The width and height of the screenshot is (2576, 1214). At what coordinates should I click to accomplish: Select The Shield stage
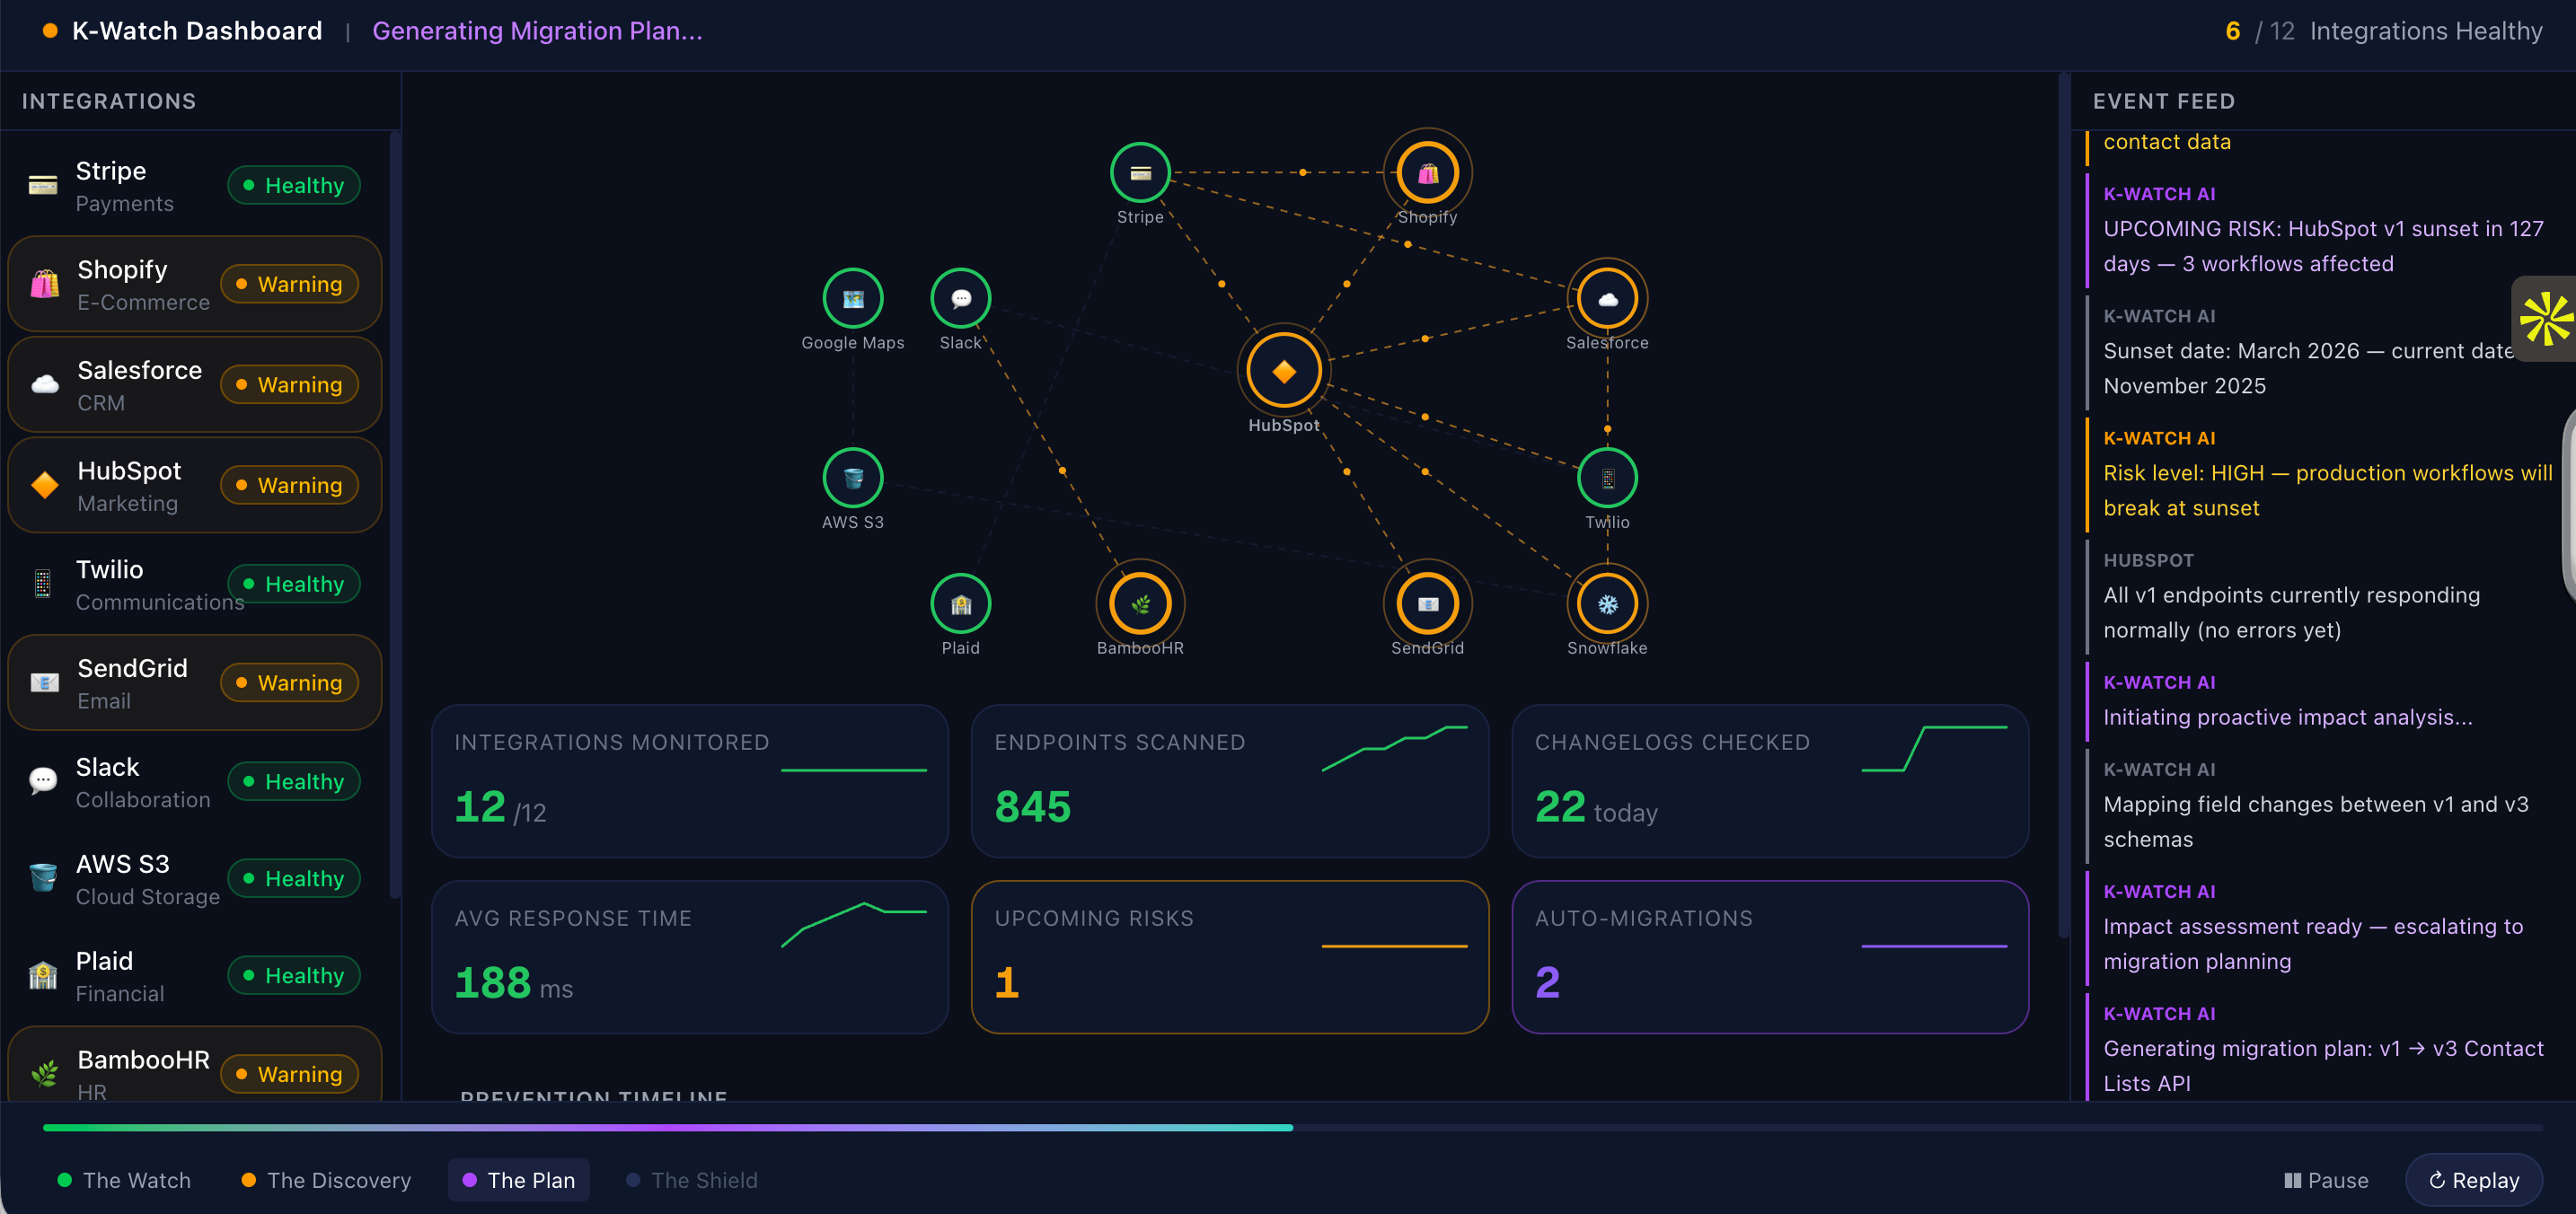(692, 1180)
